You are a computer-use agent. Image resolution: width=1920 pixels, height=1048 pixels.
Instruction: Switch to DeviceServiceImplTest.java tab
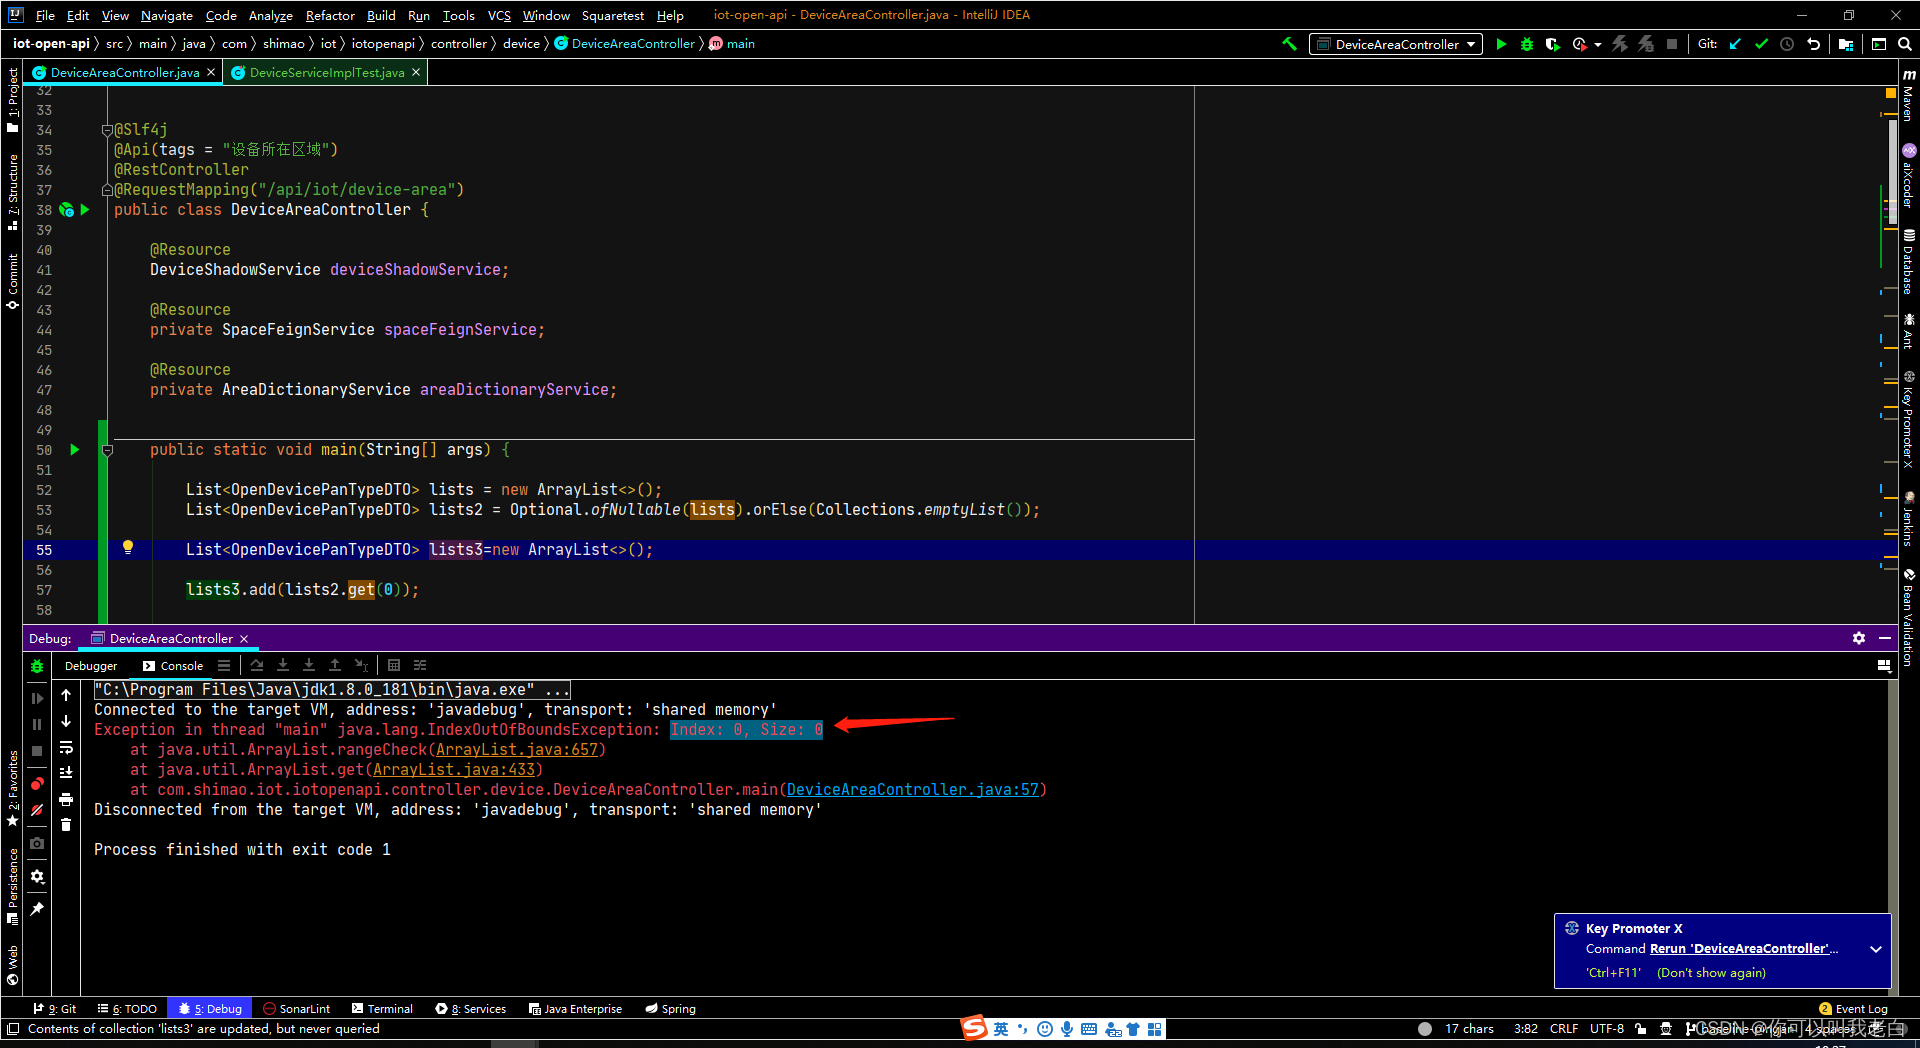point(326,72)
